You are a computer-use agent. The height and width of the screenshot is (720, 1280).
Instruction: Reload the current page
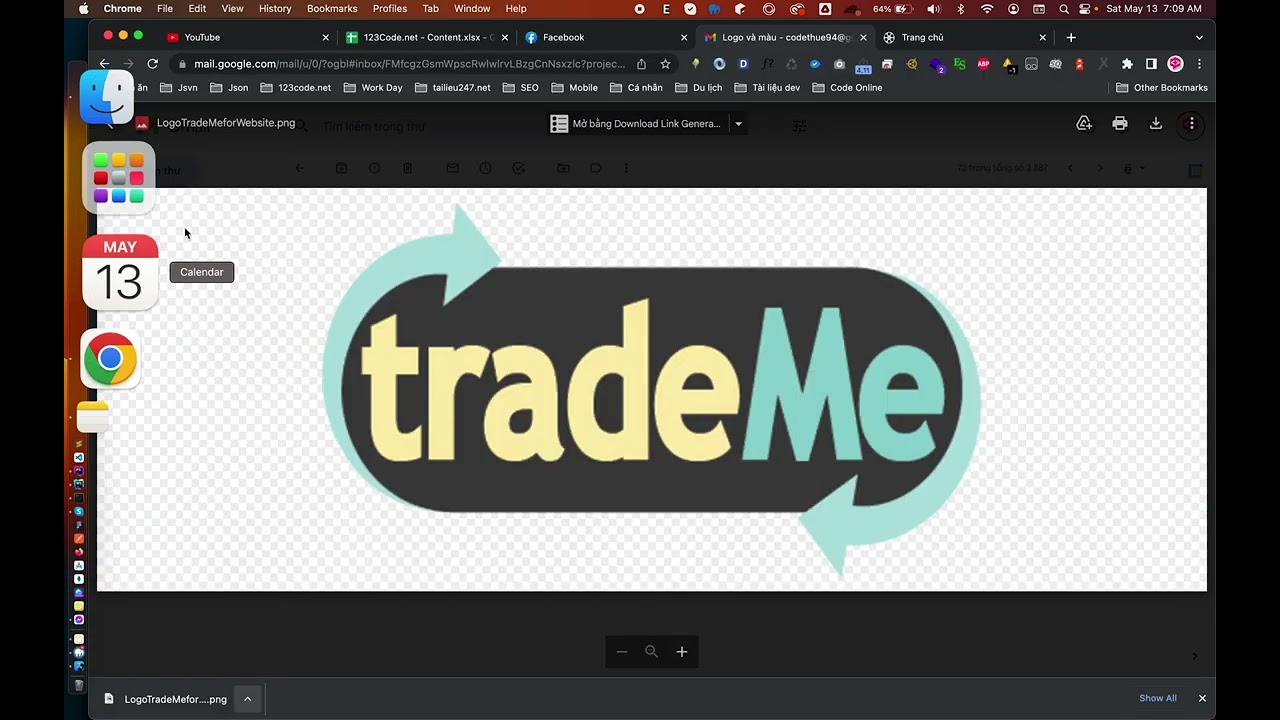152,63
